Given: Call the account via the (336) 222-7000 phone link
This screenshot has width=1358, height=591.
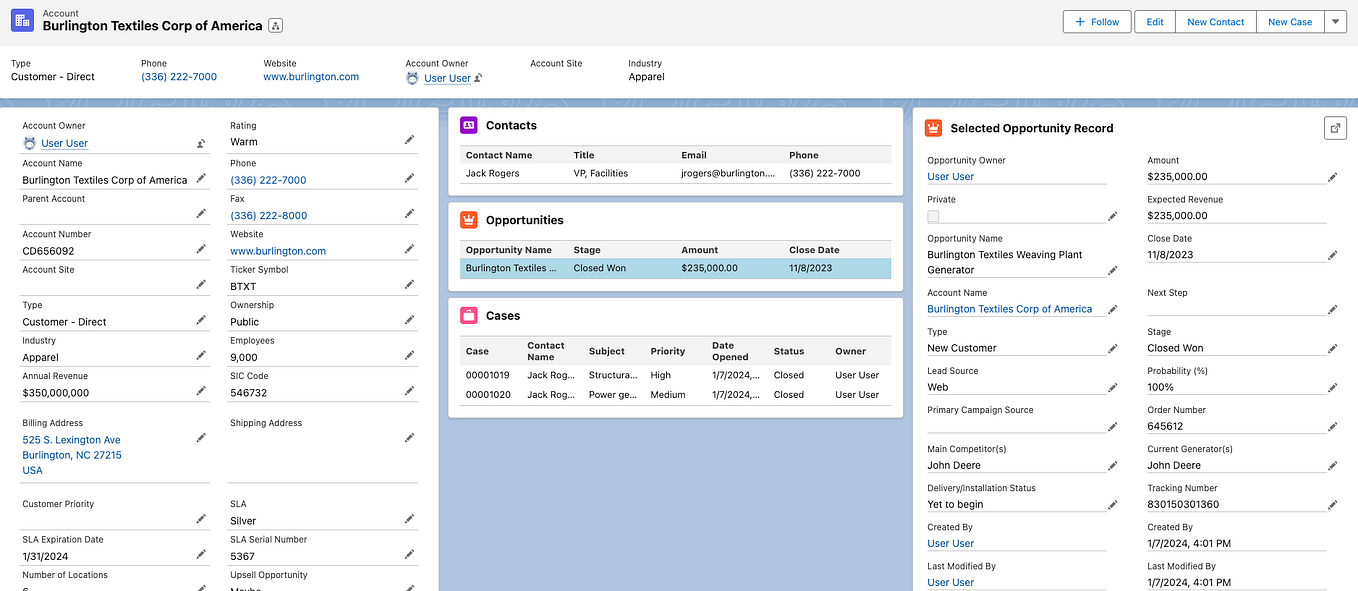Looking at the screenshot, I should (x=178, y=76).
